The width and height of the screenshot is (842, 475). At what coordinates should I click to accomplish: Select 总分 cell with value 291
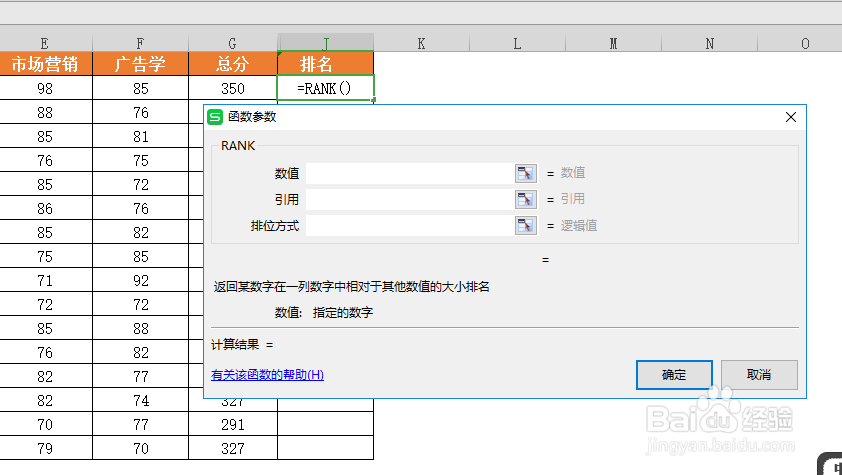pos(233,424)
